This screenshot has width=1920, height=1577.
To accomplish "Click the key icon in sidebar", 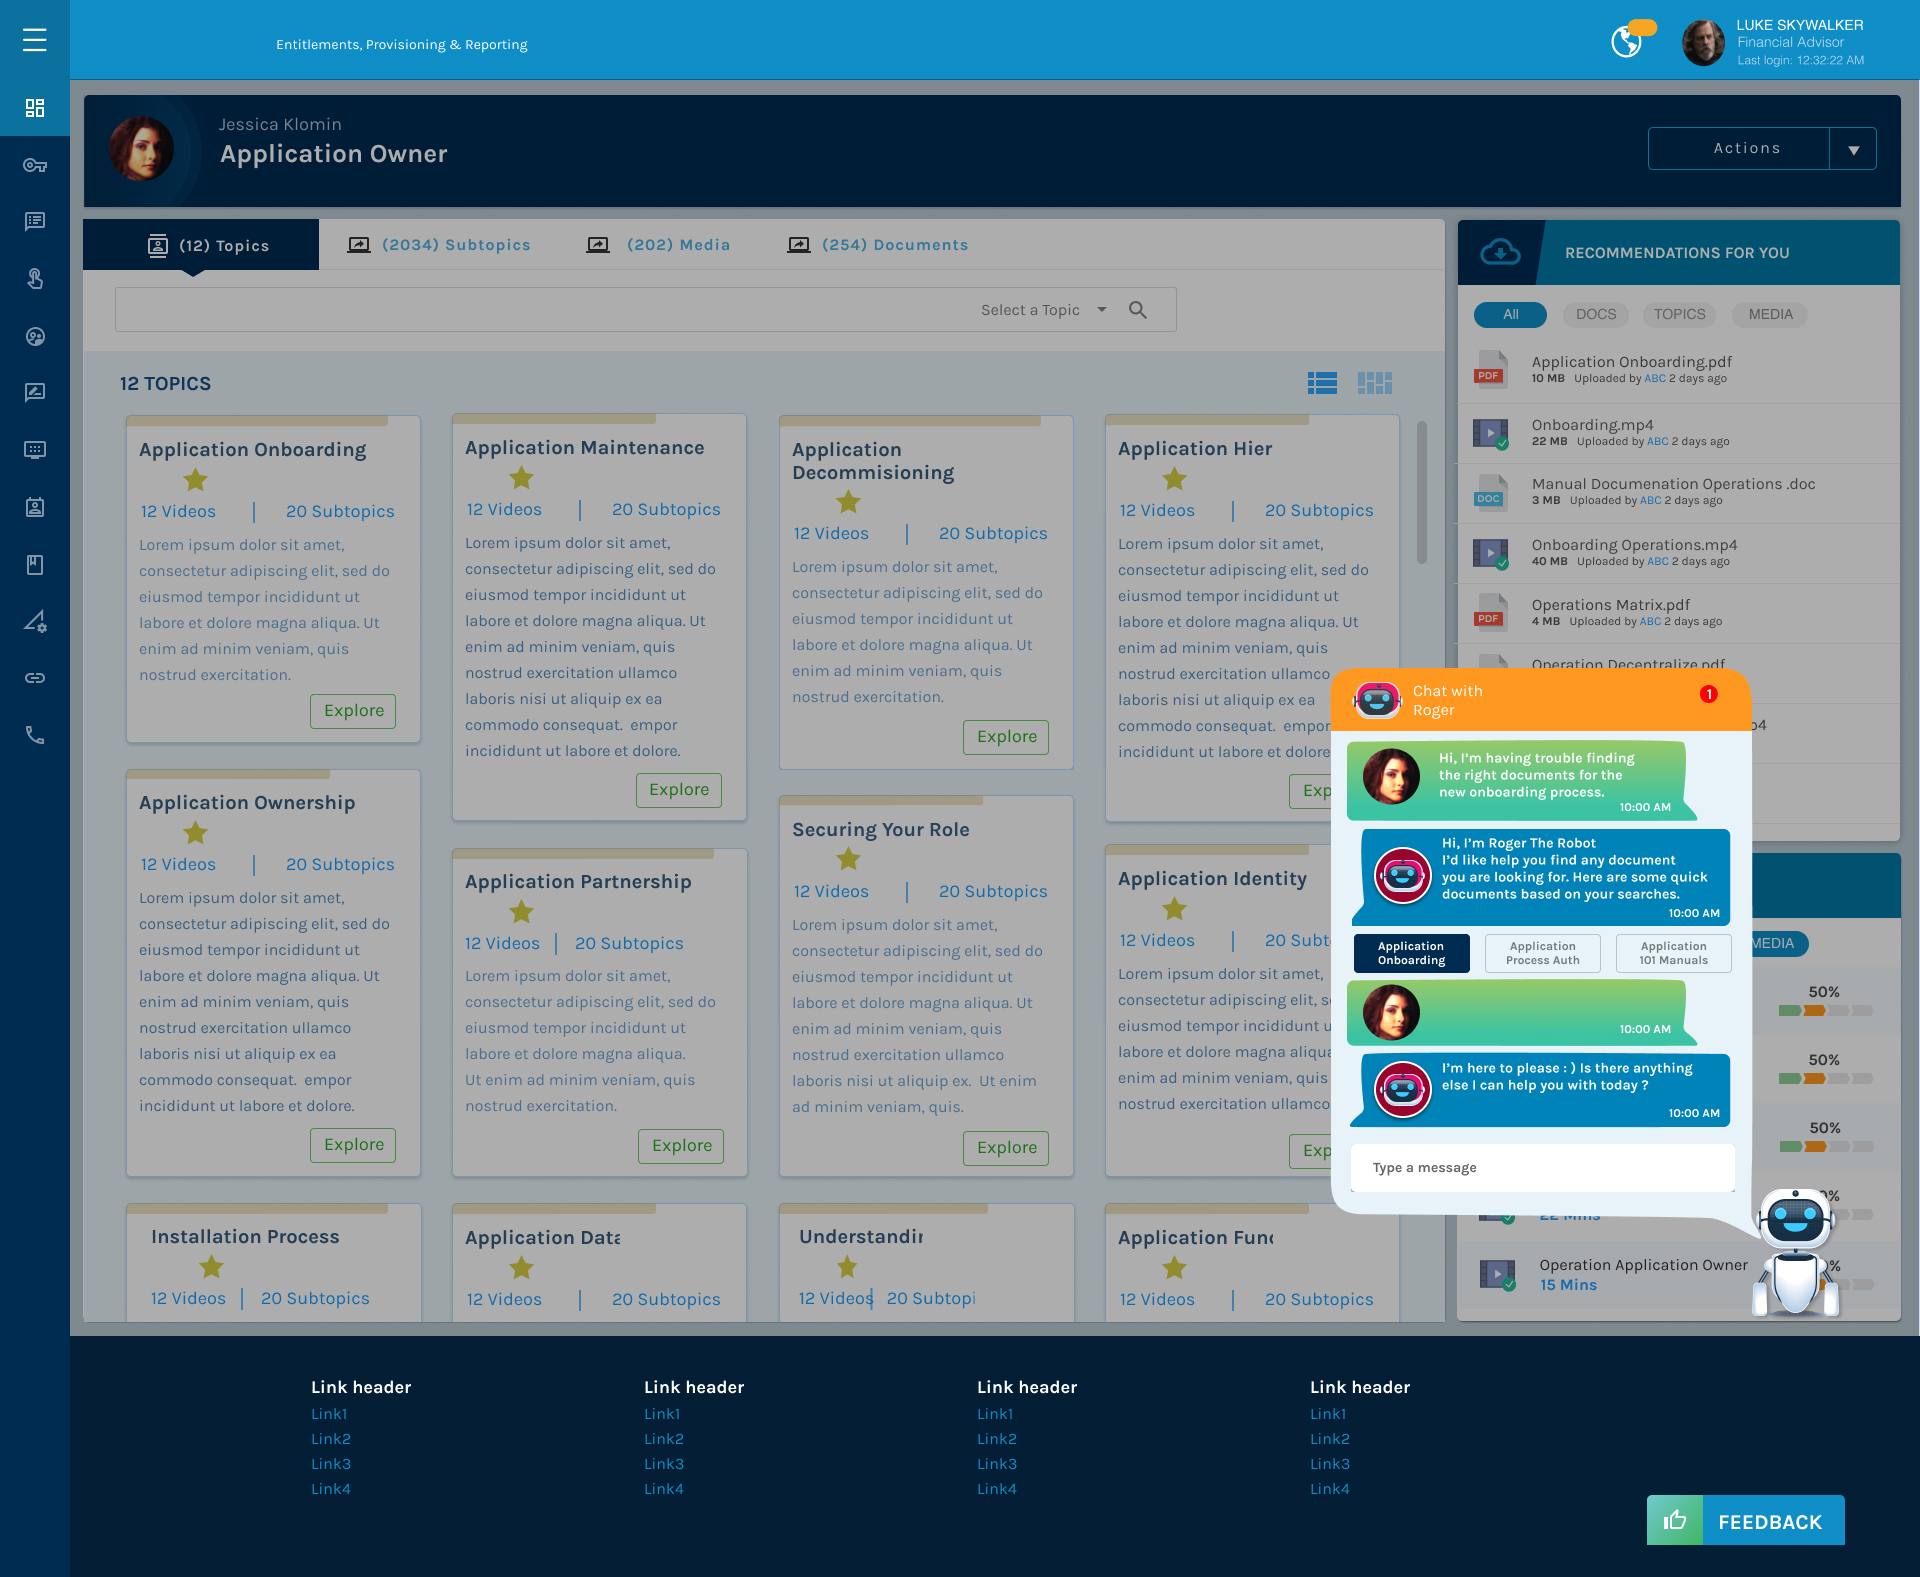I will (x=35, y=165).
